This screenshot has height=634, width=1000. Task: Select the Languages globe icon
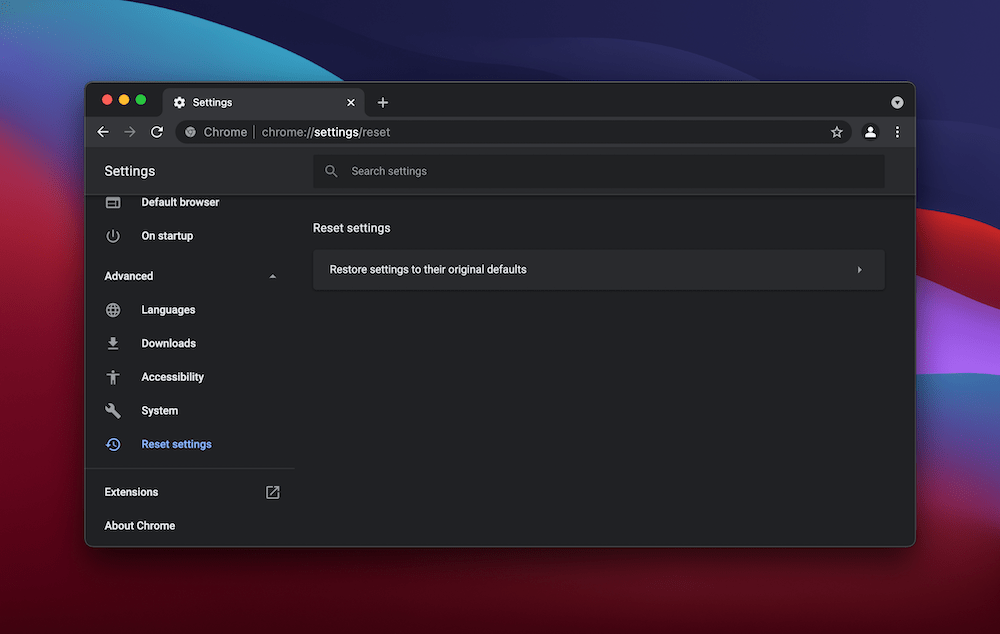tap(113, 309)
